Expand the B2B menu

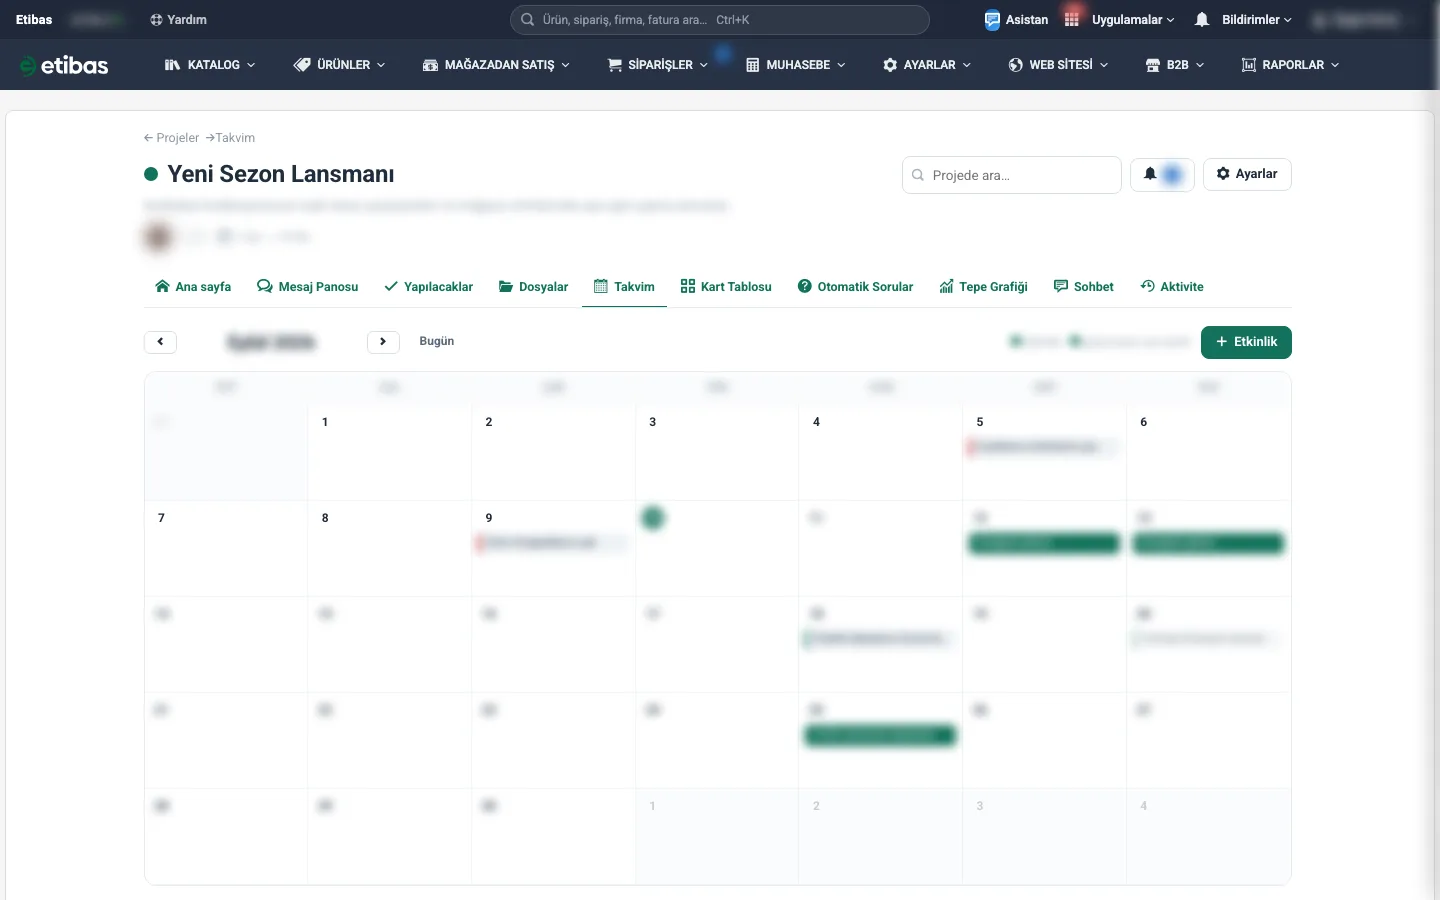[1175, 65]
